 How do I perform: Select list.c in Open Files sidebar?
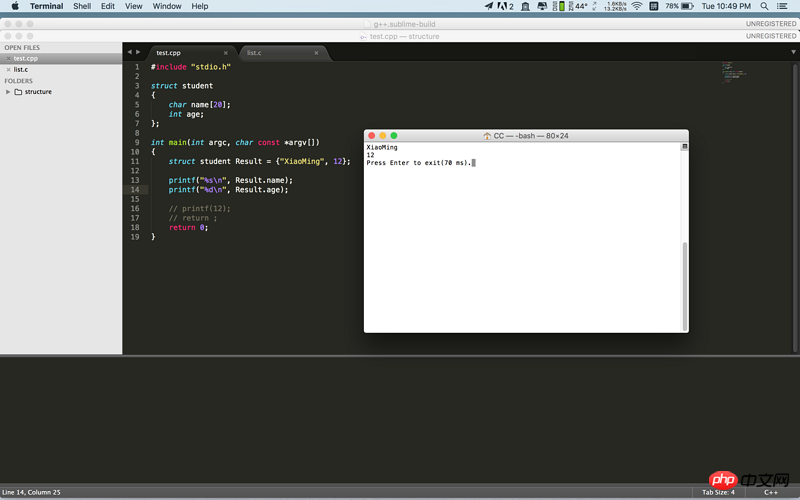coord(61,69)
